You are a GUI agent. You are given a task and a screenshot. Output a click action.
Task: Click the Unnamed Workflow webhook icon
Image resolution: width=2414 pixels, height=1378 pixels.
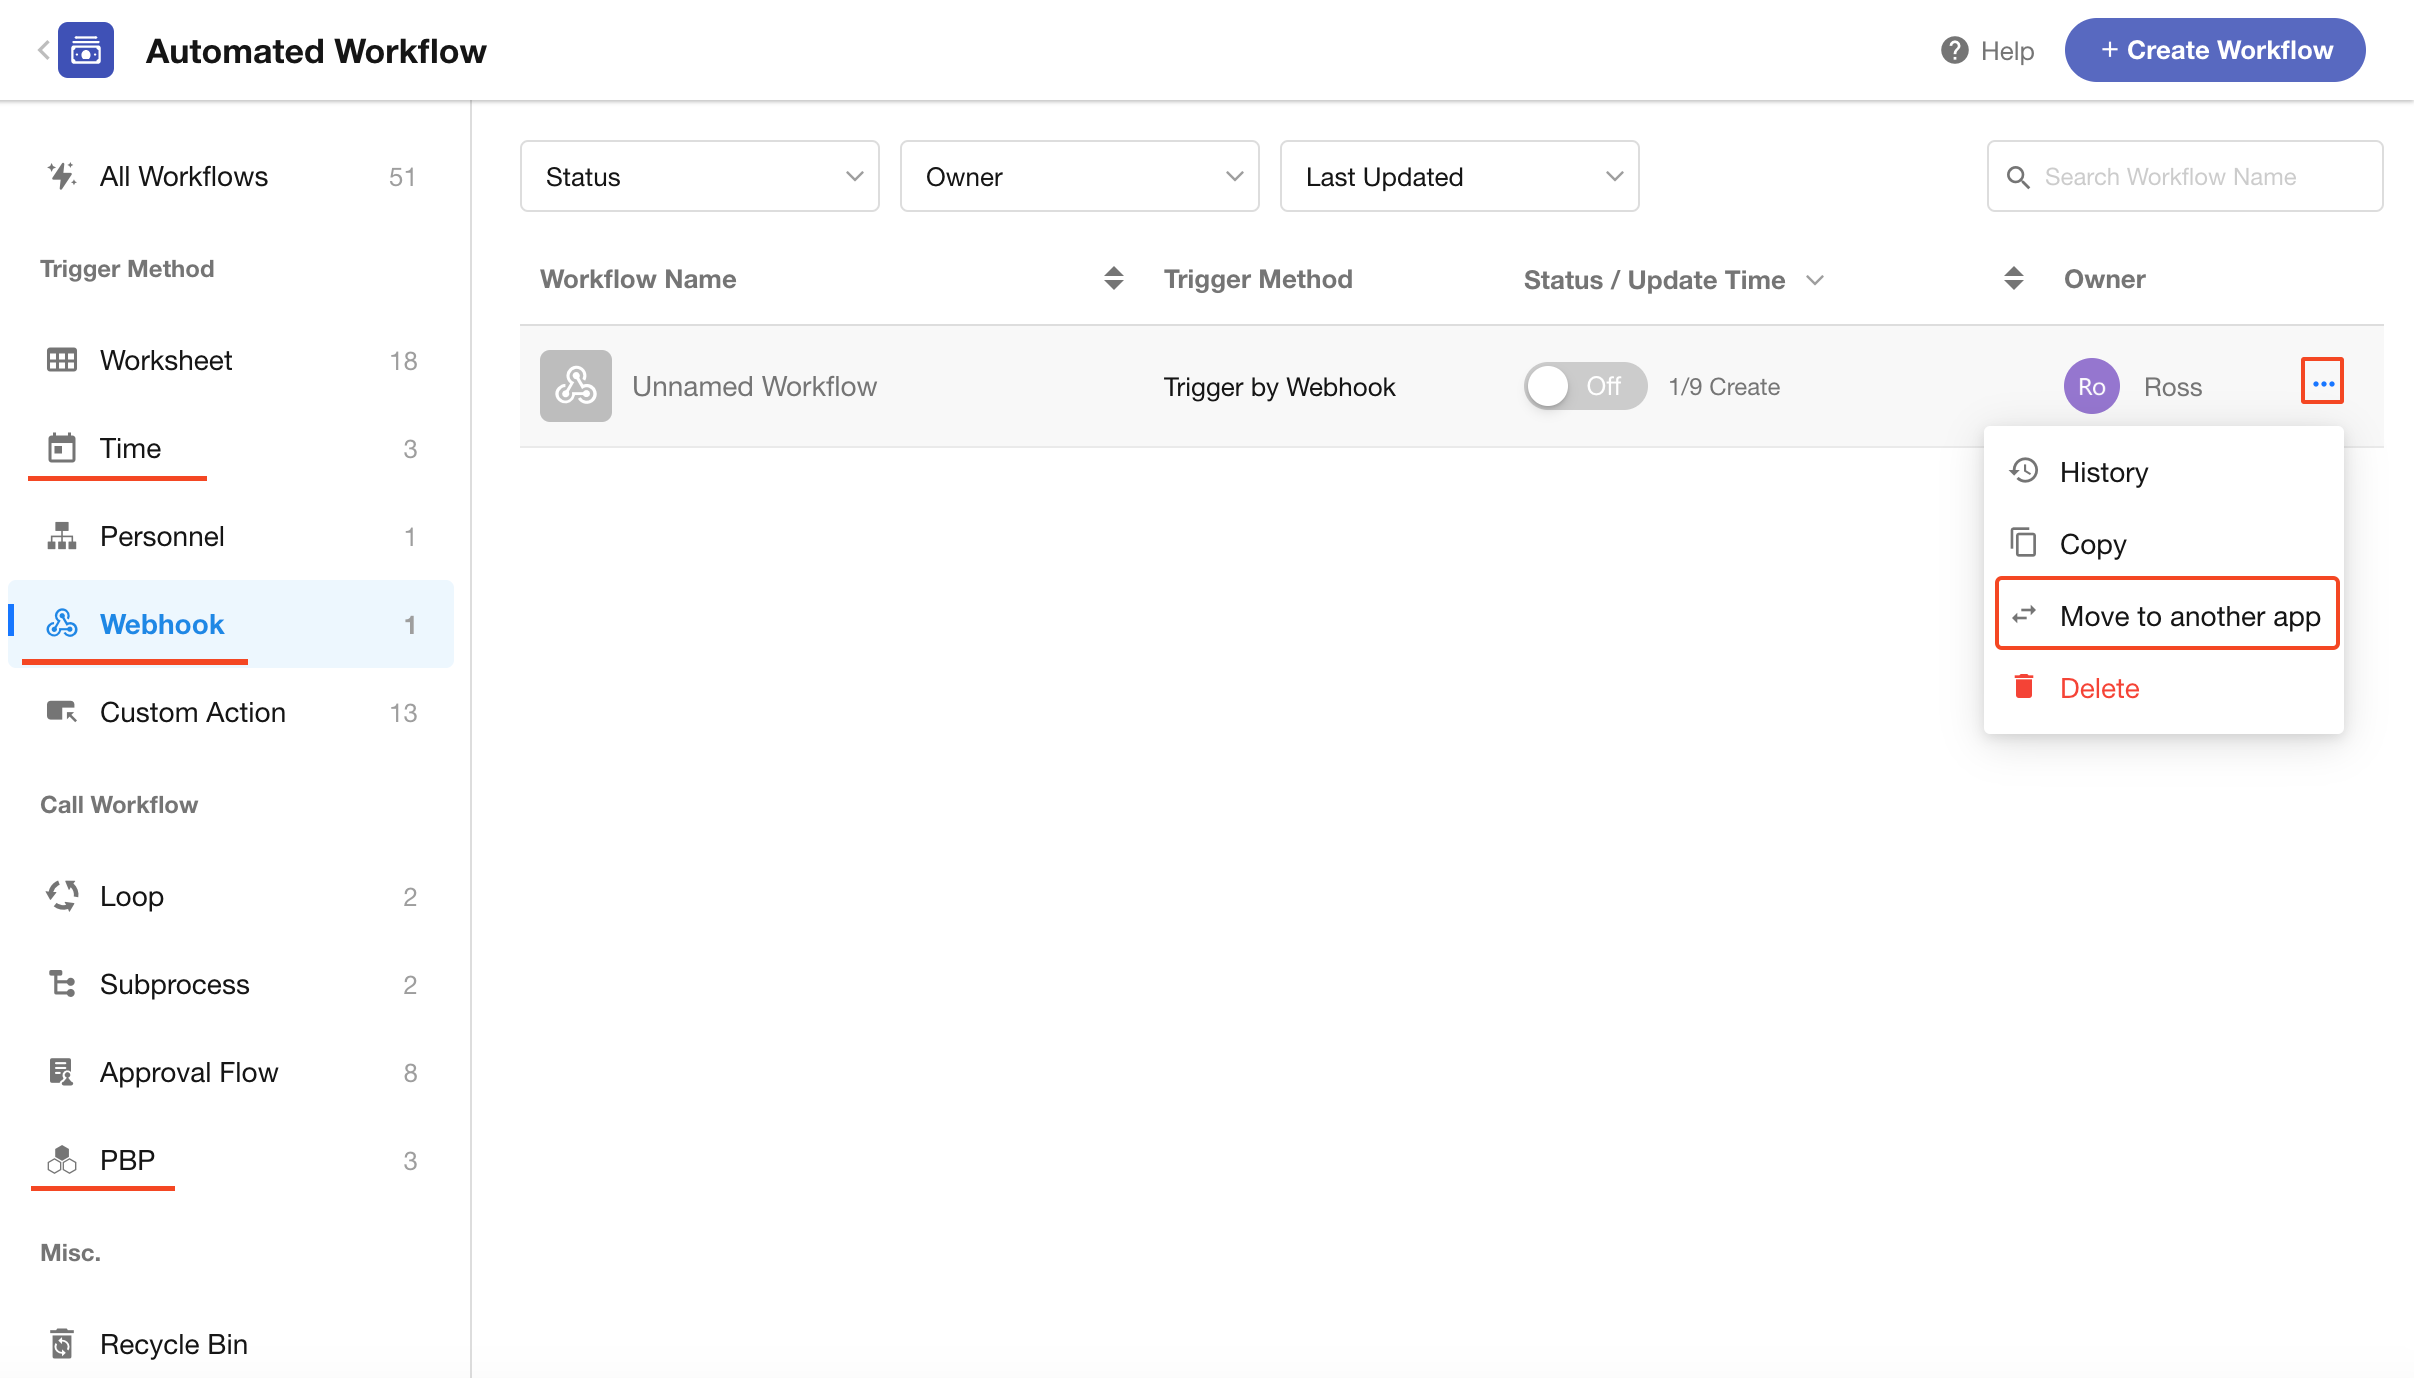[x=576, y=386]
